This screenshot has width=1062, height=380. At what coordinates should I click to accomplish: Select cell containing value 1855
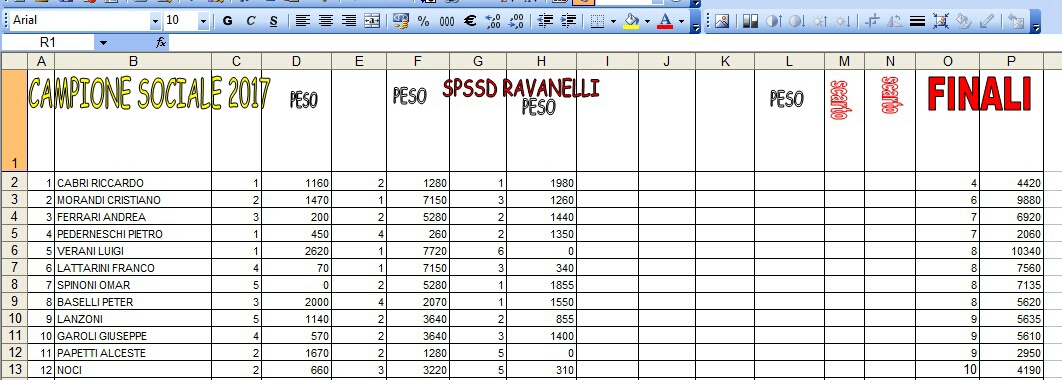click(541, 285)
